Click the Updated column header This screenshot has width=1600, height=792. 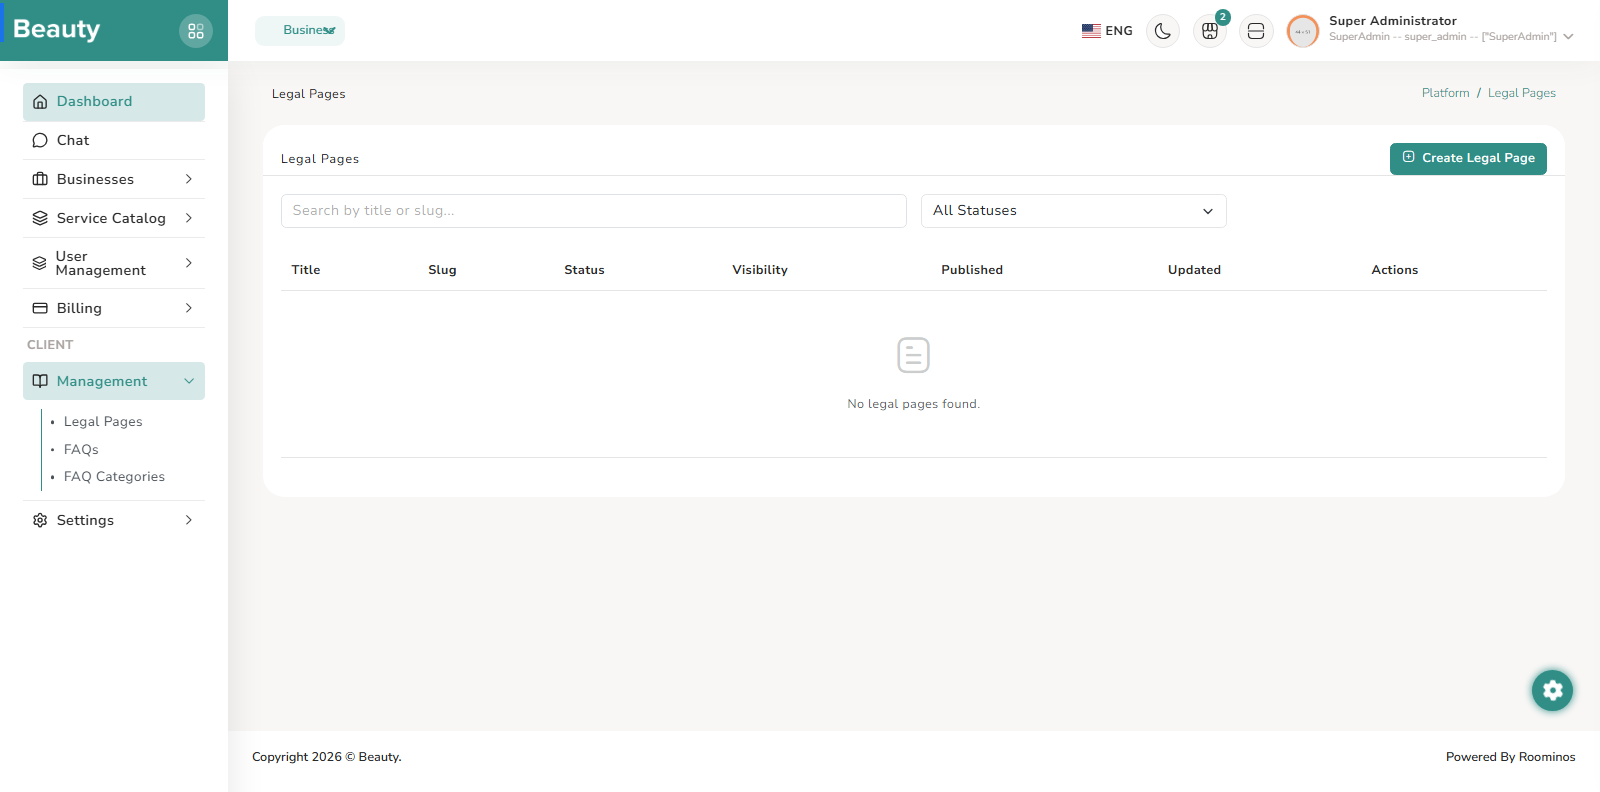1194,270
